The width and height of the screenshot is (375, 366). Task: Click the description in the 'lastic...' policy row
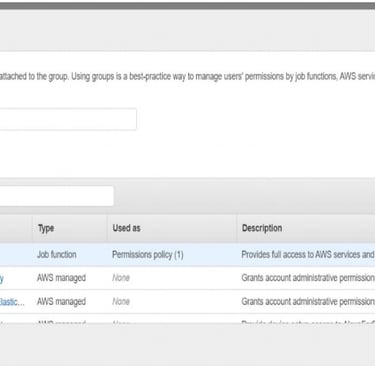coord(308,302)
